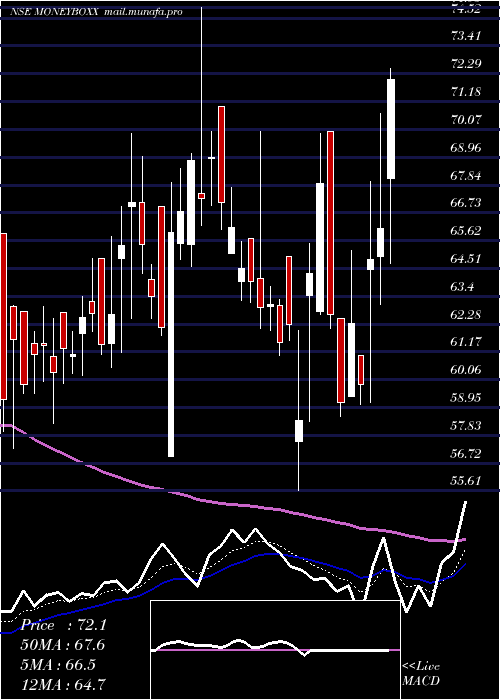Click the 68.96 price axis label
Viewport: 500px width, 700px height.
pyautogui.click(x=466, y=148)
